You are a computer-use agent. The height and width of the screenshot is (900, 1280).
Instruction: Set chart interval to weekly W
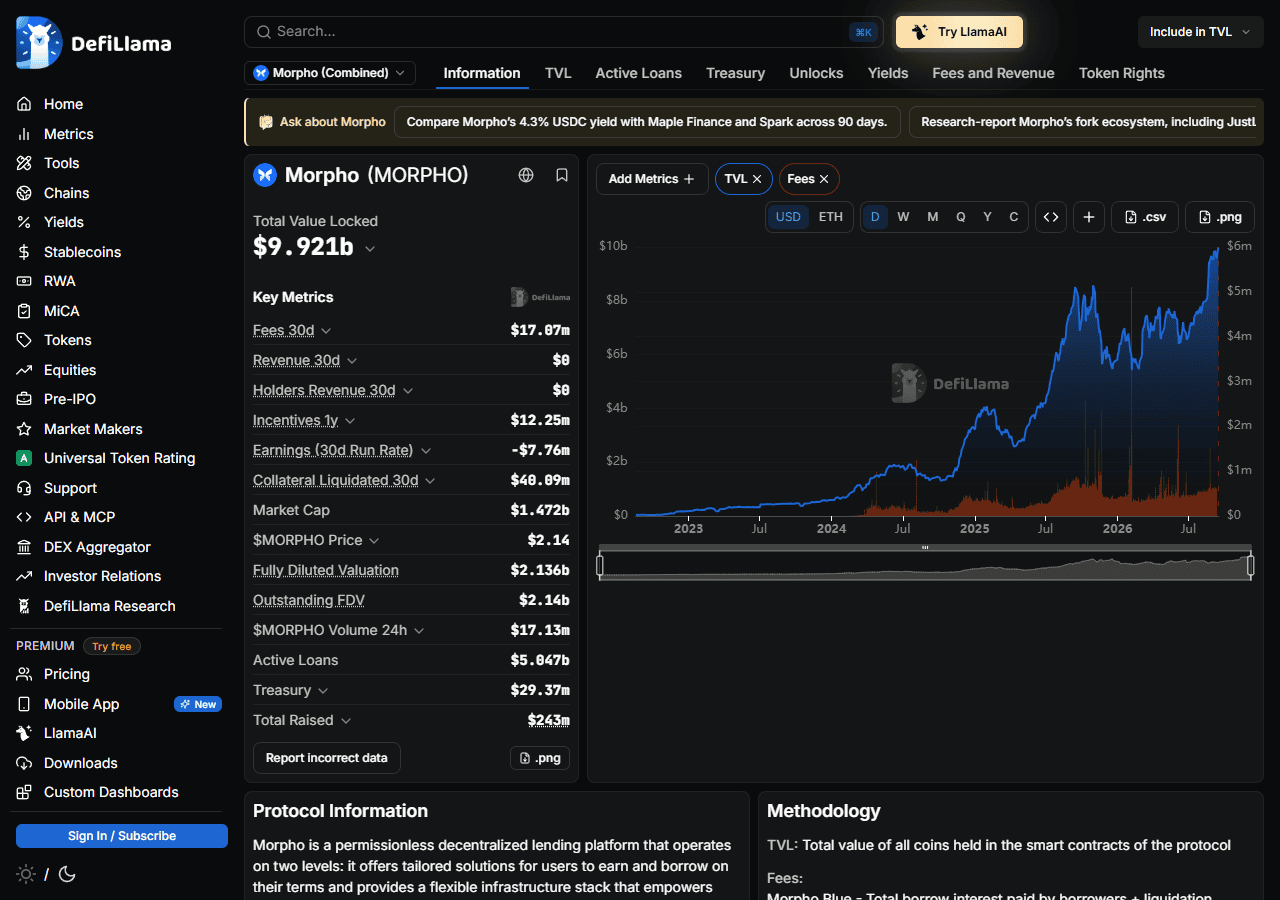click(x=903, y=217)
